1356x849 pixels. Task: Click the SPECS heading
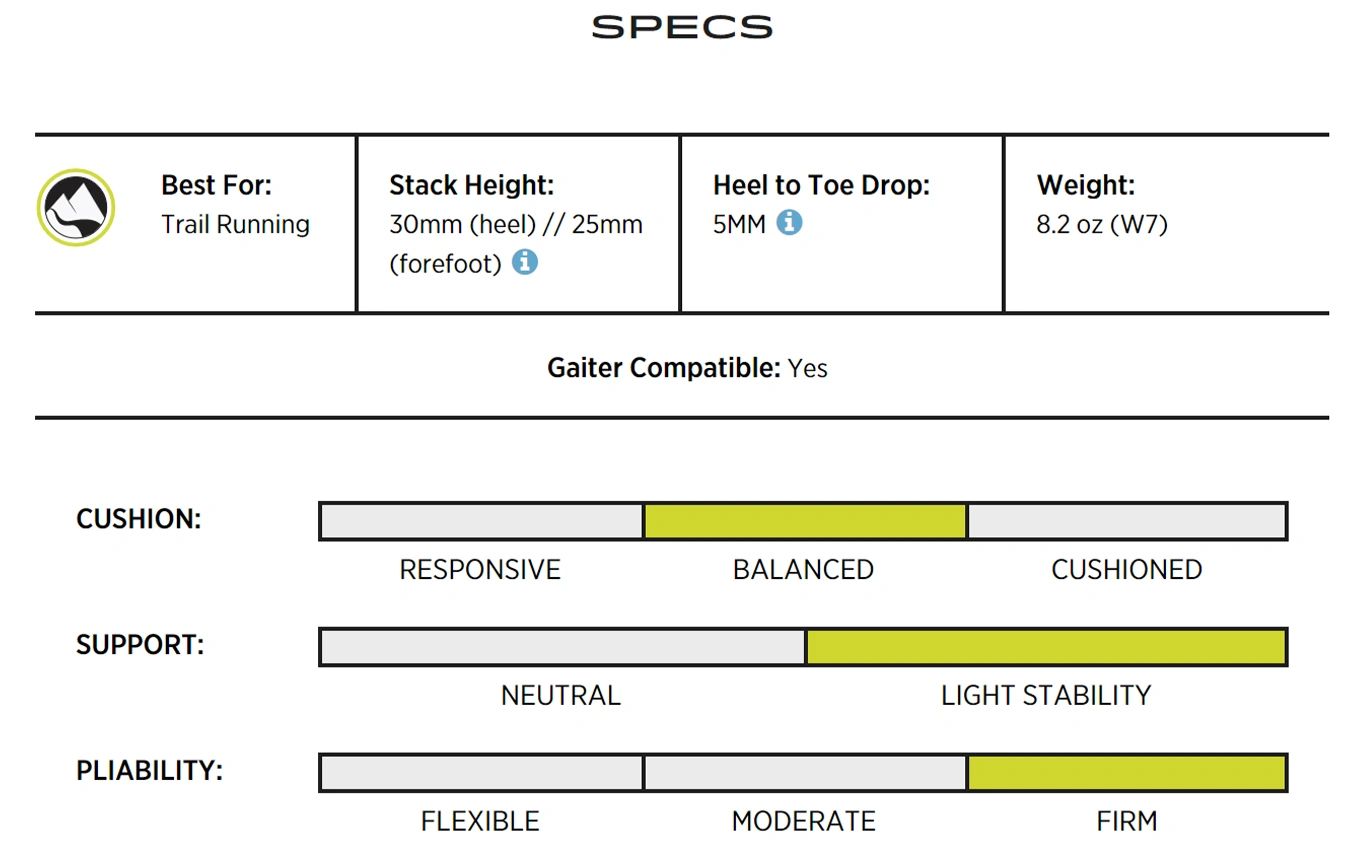click(x=682, y=27)
